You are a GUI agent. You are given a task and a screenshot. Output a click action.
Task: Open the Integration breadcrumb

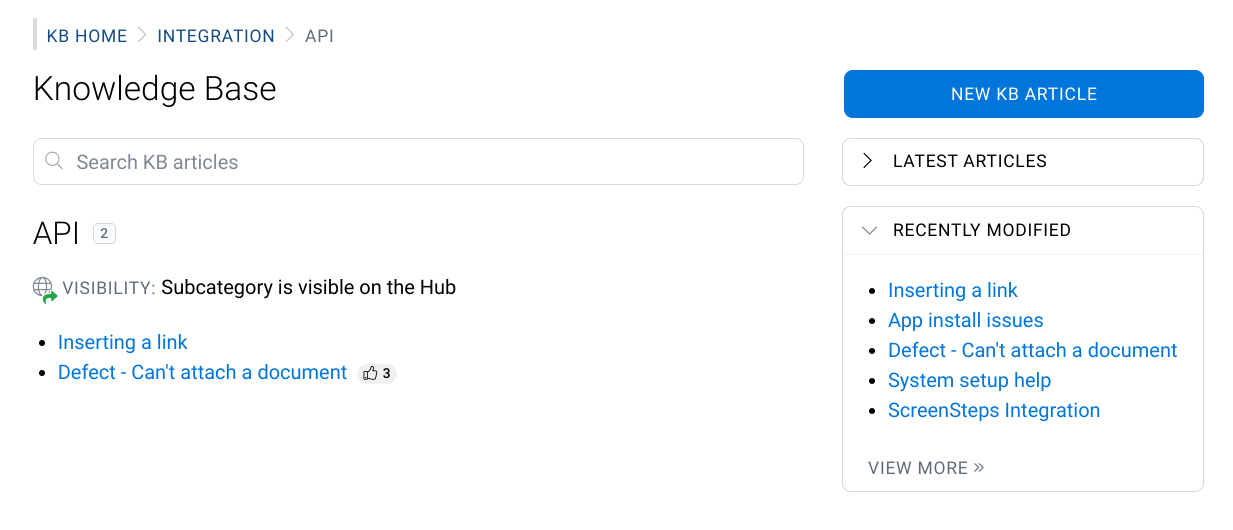(216, 36)
